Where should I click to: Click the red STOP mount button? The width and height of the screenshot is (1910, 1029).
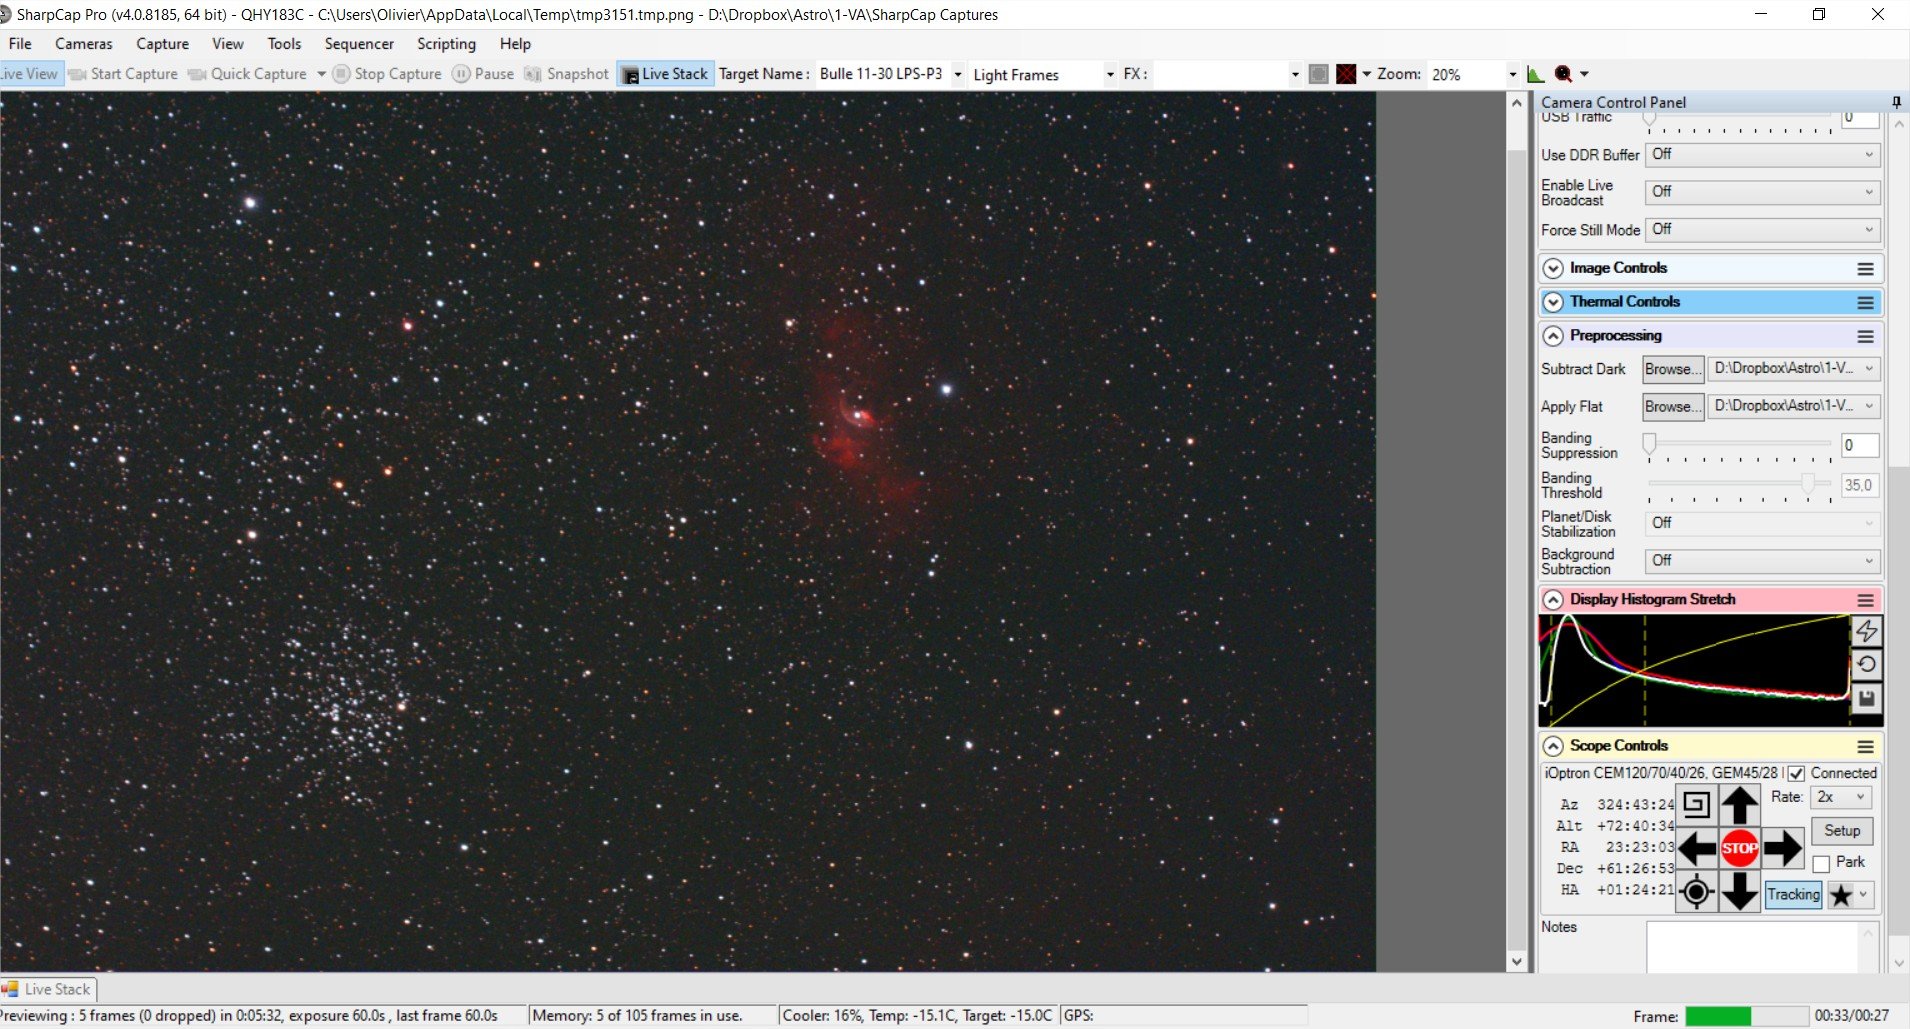click(x=1739, y=848)
